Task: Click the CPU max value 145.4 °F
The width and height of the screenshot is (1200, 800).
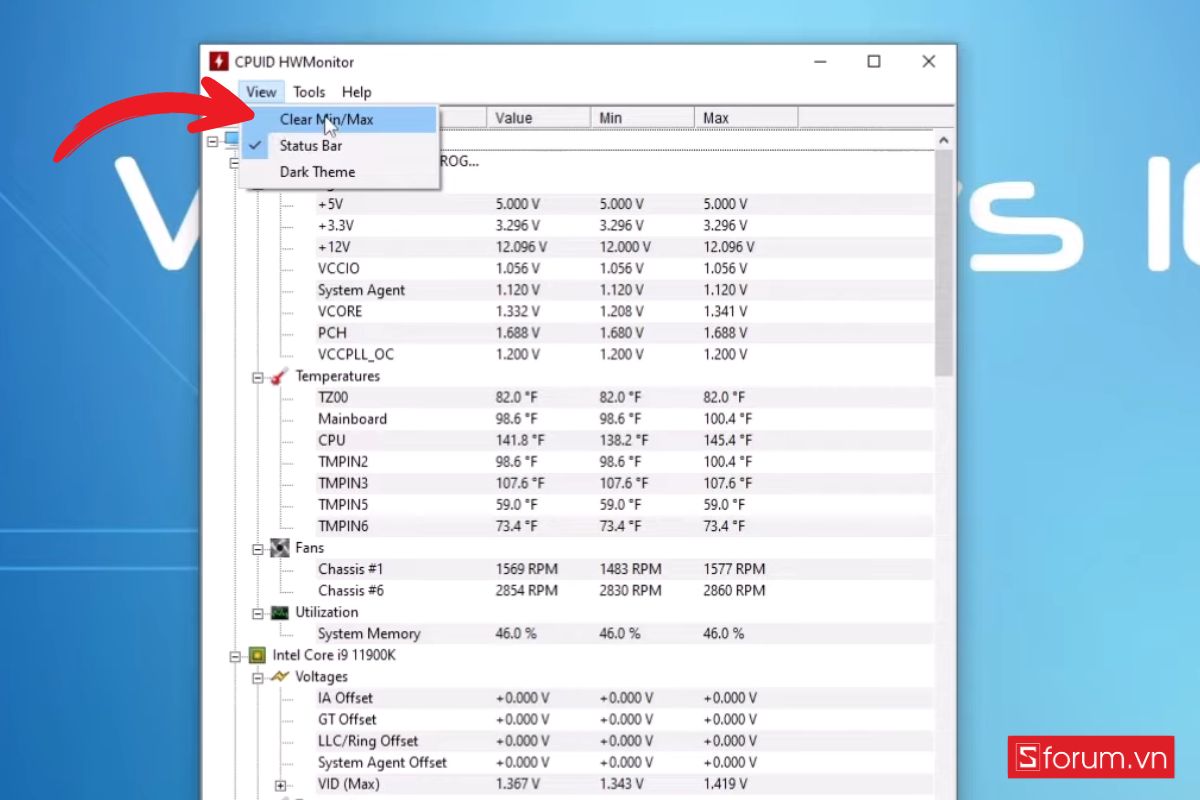Action: click(728, 440)
